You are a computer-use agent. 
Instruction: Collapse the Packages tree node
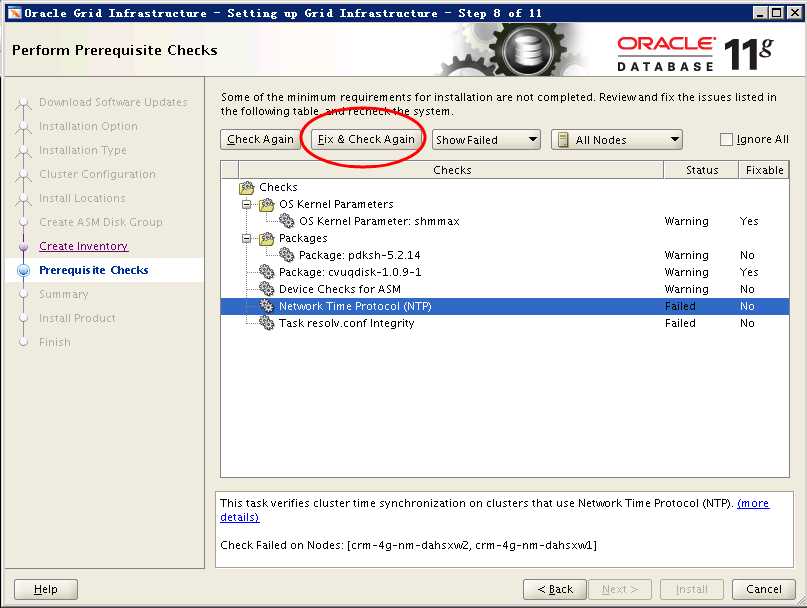tap(247, 238)
